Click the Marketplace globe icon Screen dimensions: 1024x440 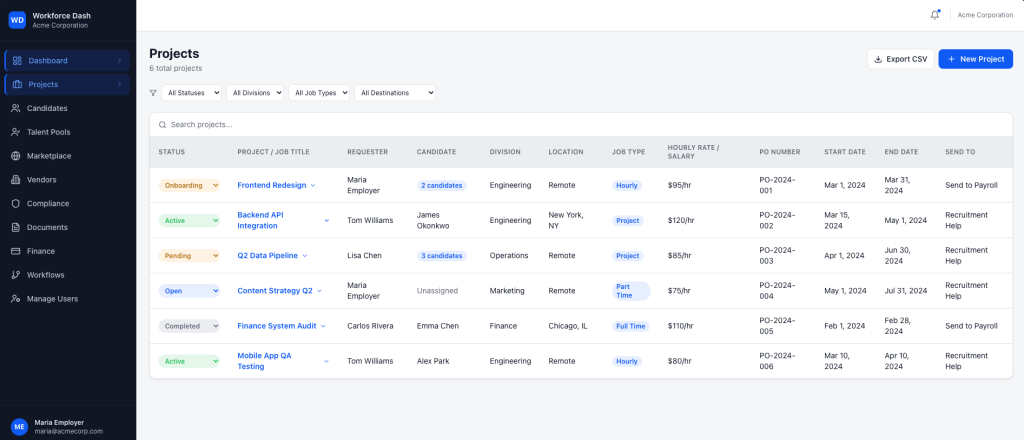coord(16,156)
